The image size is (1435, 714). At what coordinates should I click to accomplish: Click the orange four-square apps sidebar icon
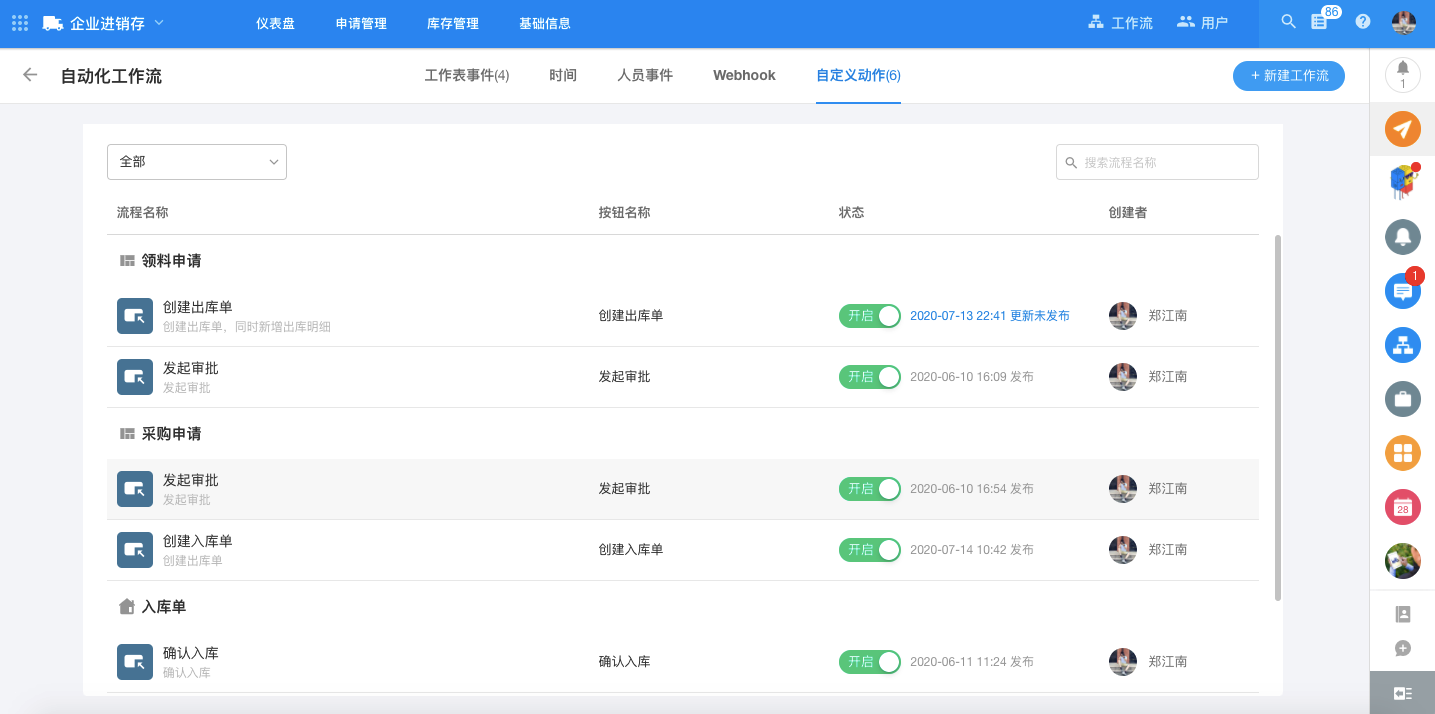point(1402,453)
